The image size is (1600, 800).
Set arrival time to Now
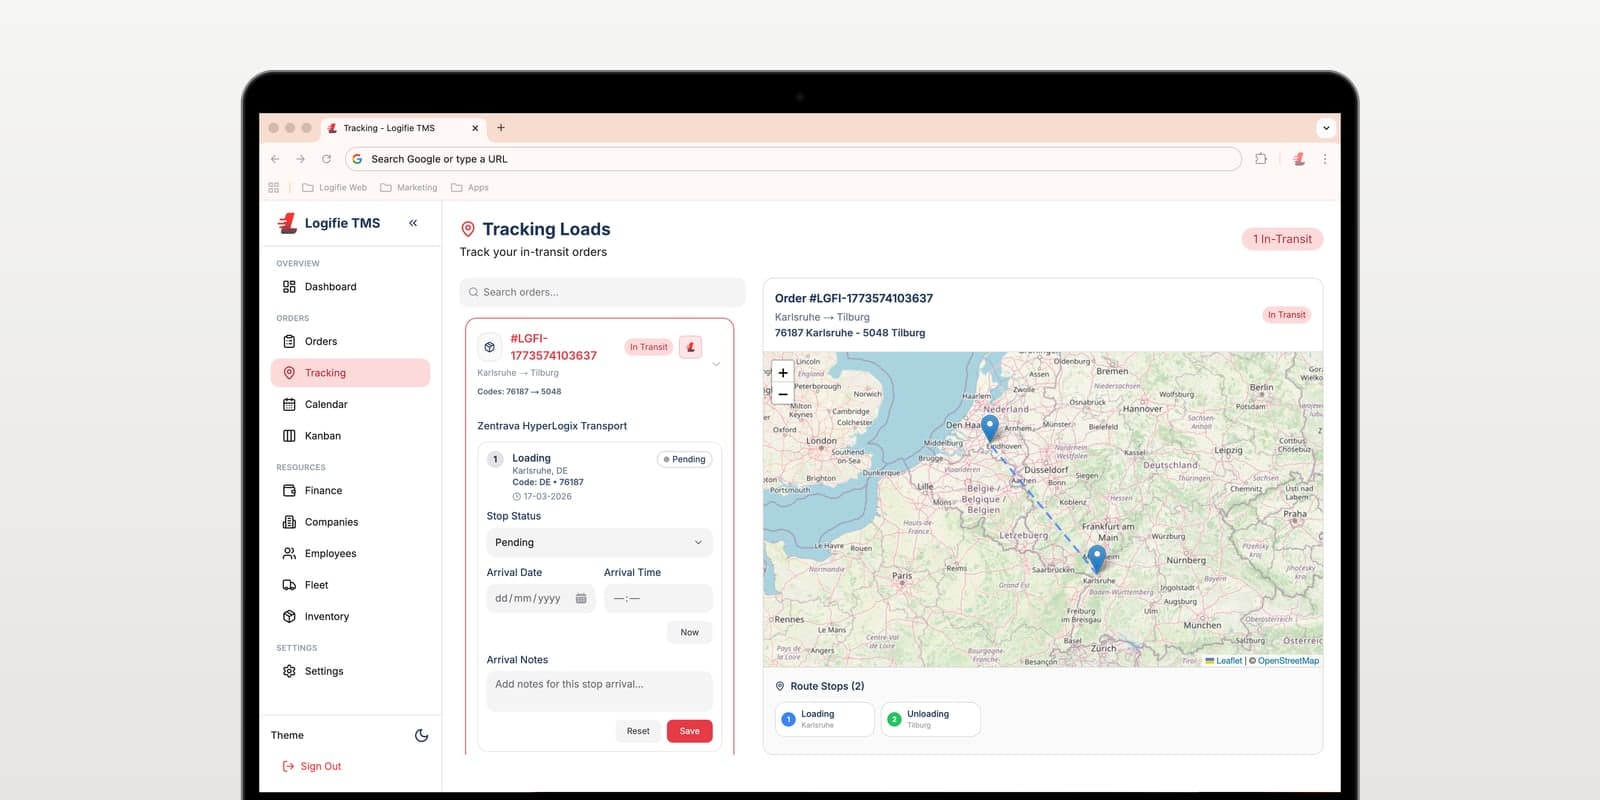pyautogui.click(x=689, y=632)
